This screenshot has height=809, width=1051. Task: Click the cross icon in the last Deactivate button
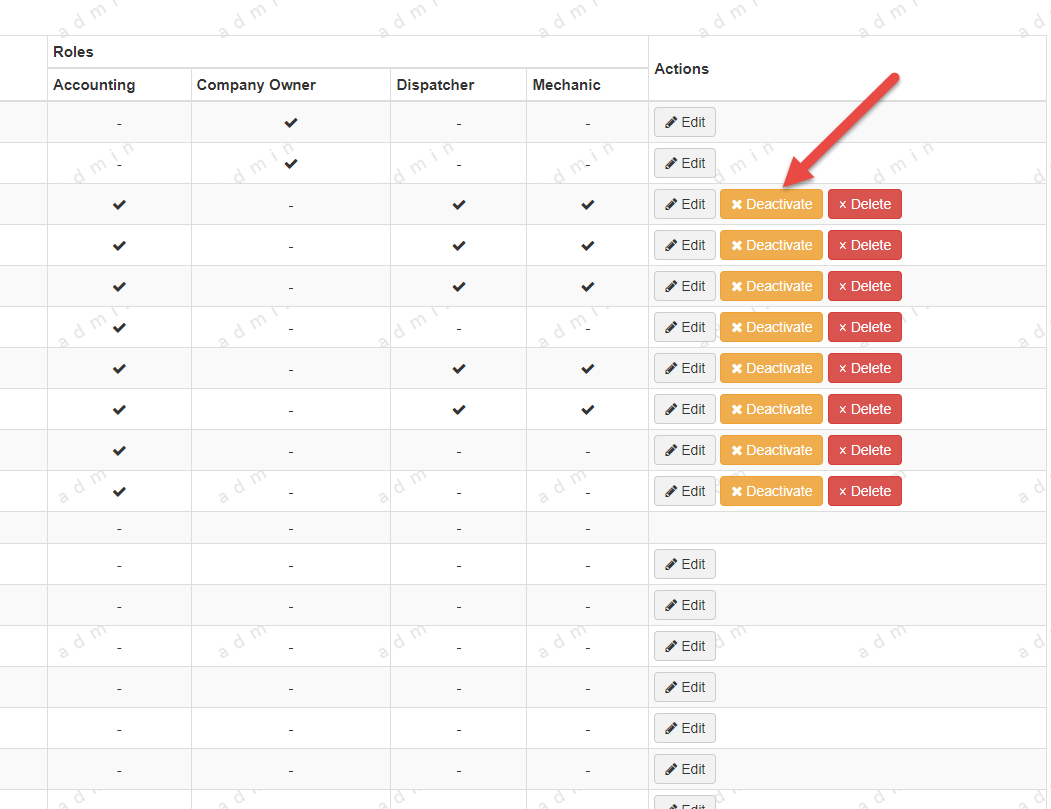click(737, 491)
